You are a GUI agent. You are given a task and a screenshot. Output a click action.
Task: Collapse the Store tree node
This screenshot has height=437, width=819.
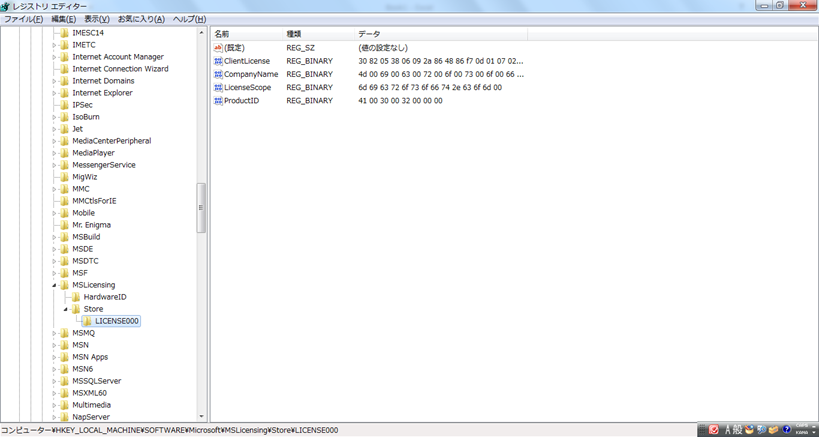65,309
